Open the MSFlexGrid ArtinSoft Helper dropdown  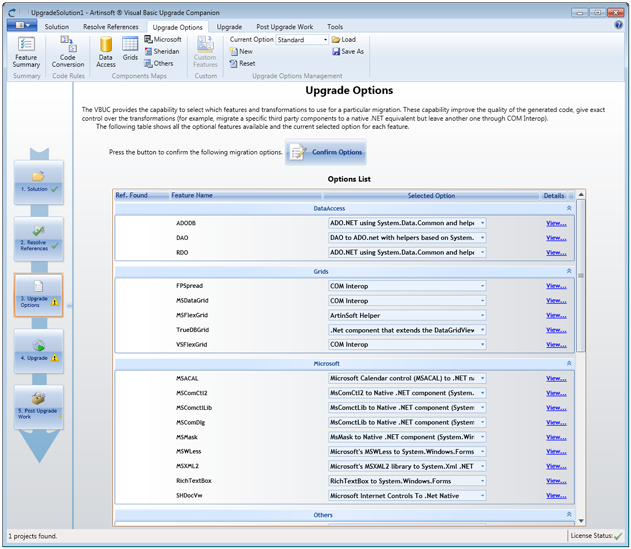coord(407,316)
